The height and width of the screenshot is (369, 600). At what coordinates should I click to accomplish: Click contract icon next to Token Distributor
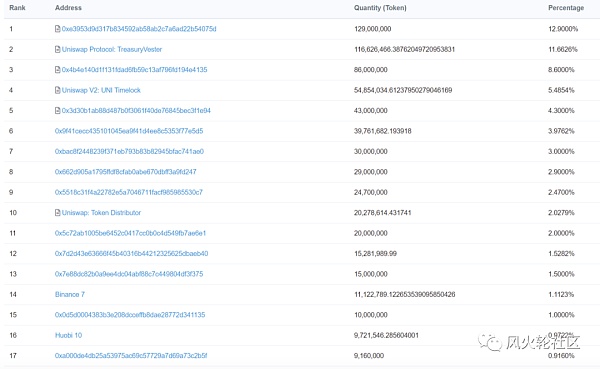tap(57, 212)
